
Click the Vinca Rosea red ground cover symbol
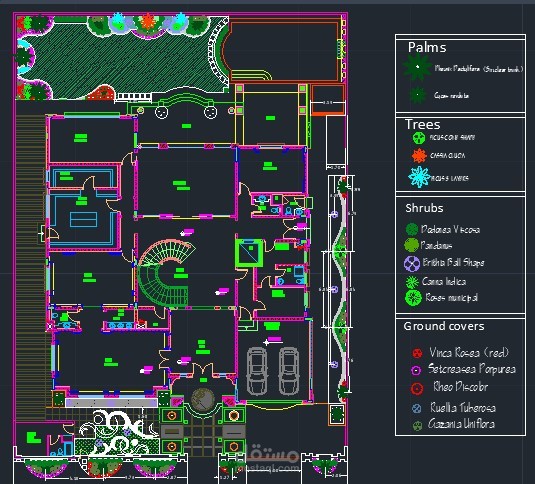[417, 353]
